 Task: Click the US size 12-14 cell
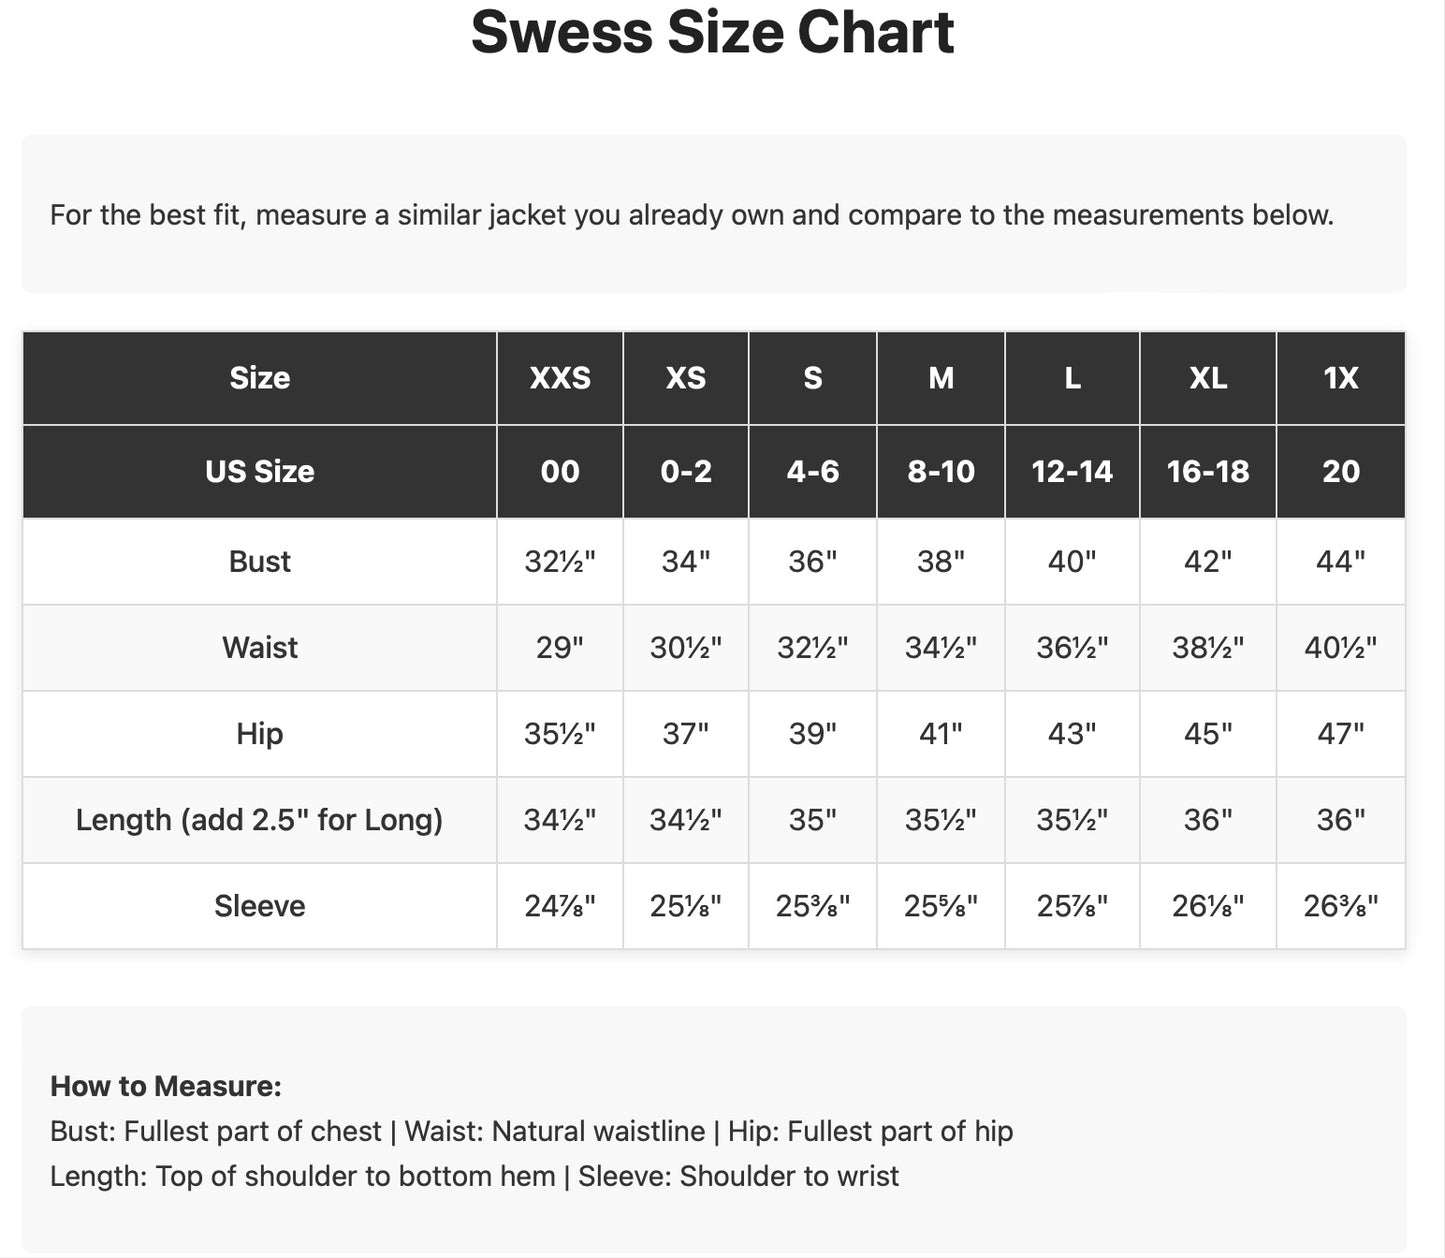pyautogui.click(x=1072, y=471)
